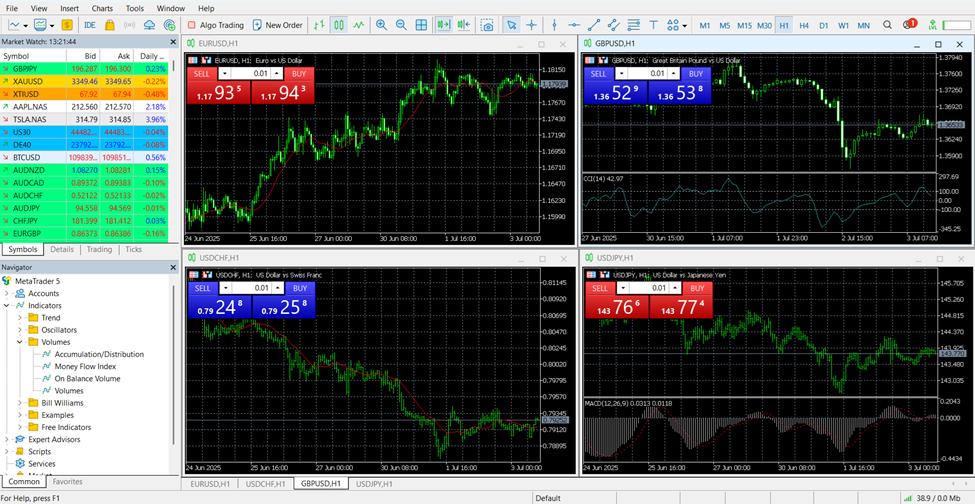Open the search magnifier in toolbar
Image resolution: width=975 pixels, height=504 pixels.
tap(887, 25)
